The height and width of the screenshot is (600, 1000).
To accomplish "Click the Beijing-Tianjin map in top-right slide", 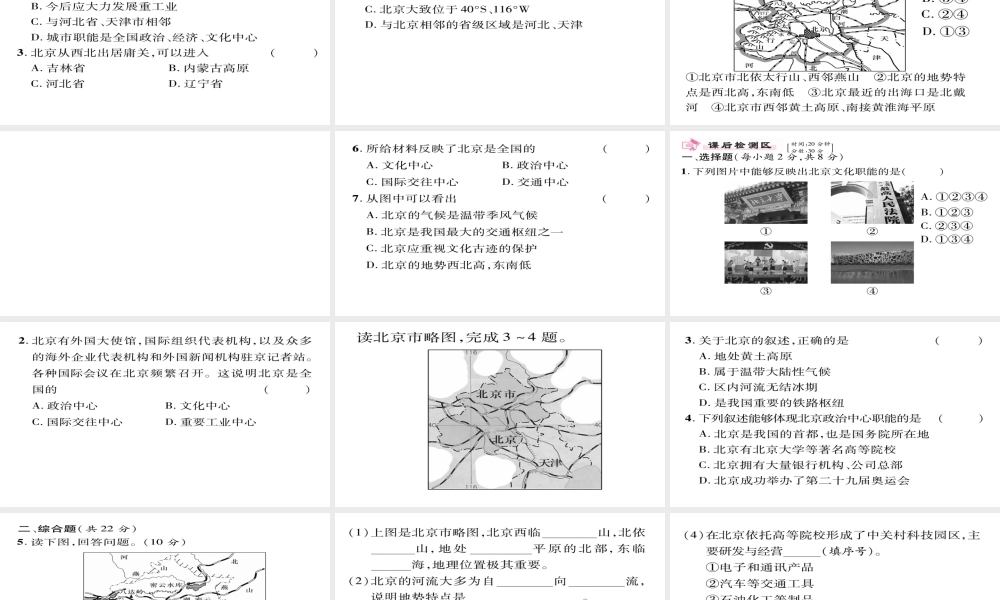I will coord(820,35).
